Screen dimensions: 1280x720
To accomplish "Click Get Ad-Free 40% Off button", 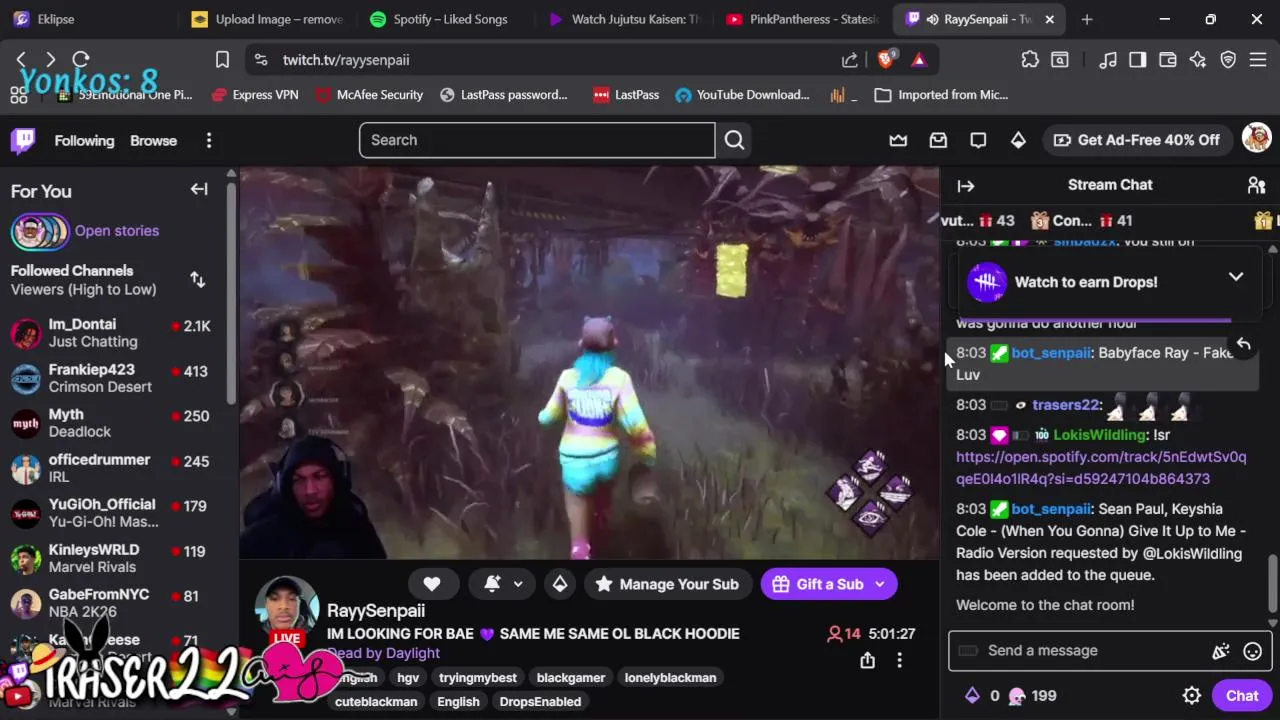I will (1136, 140).
